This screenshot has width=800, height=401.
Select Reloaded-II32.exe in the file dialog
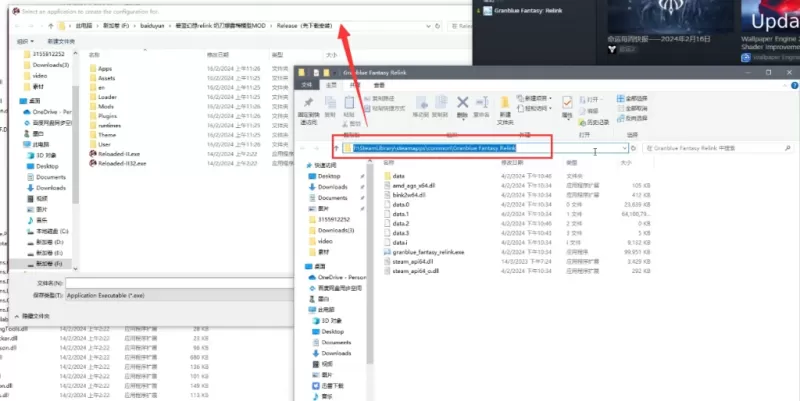[122, 163]
